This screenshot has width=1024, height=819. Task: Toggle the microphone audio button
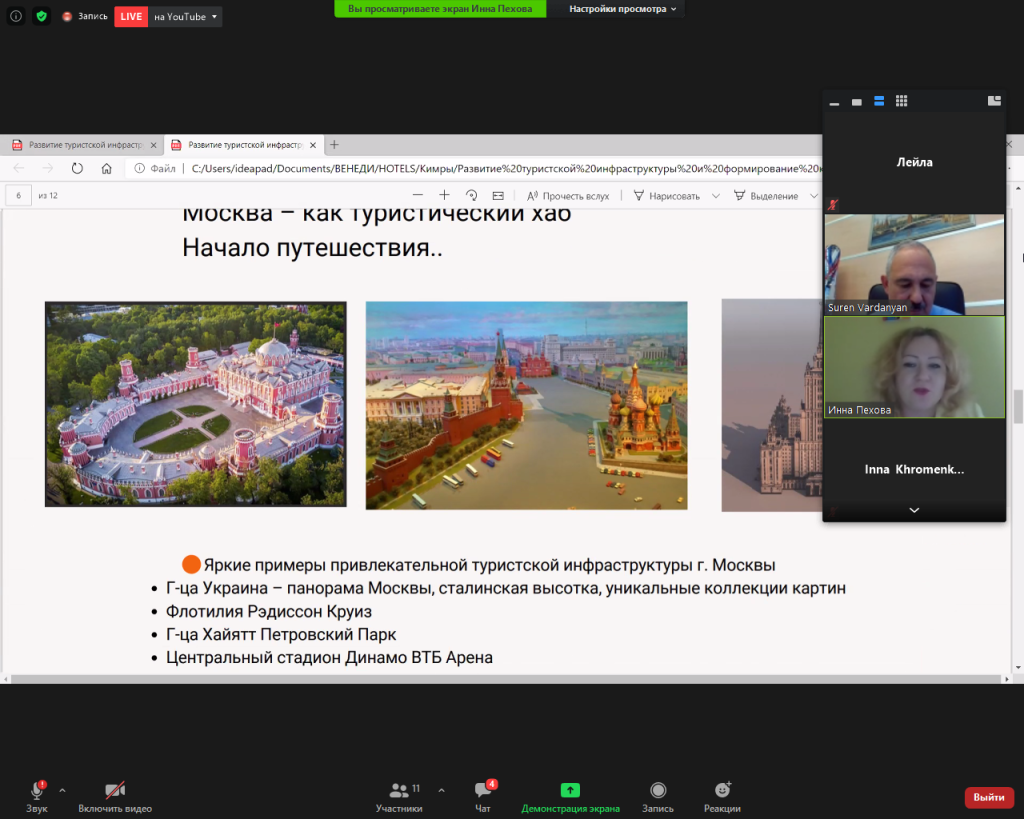click(x=37, y=790)
